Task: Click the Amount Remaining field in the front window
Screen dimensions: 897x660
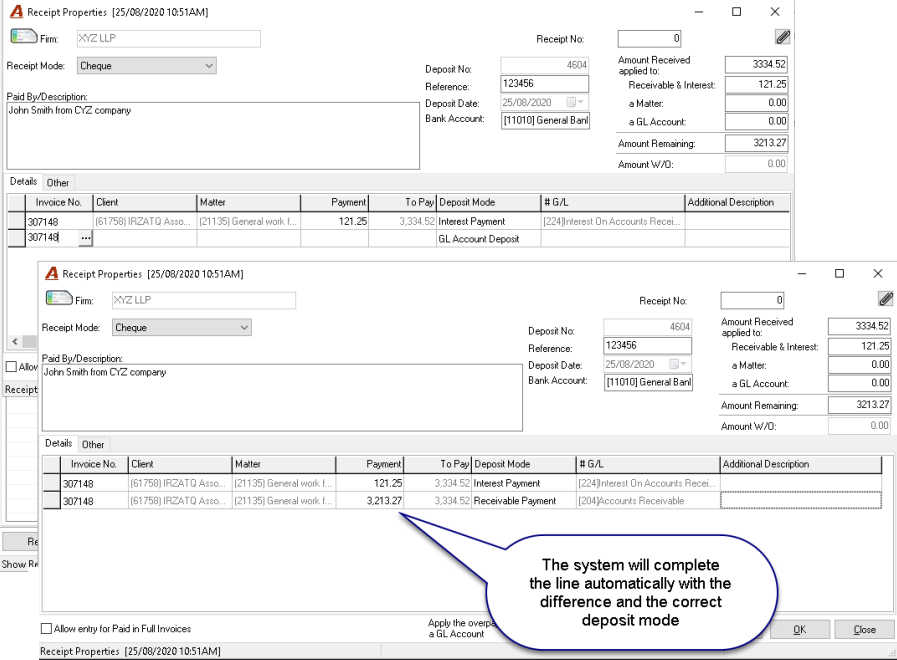Action: [x=859, y=405]
